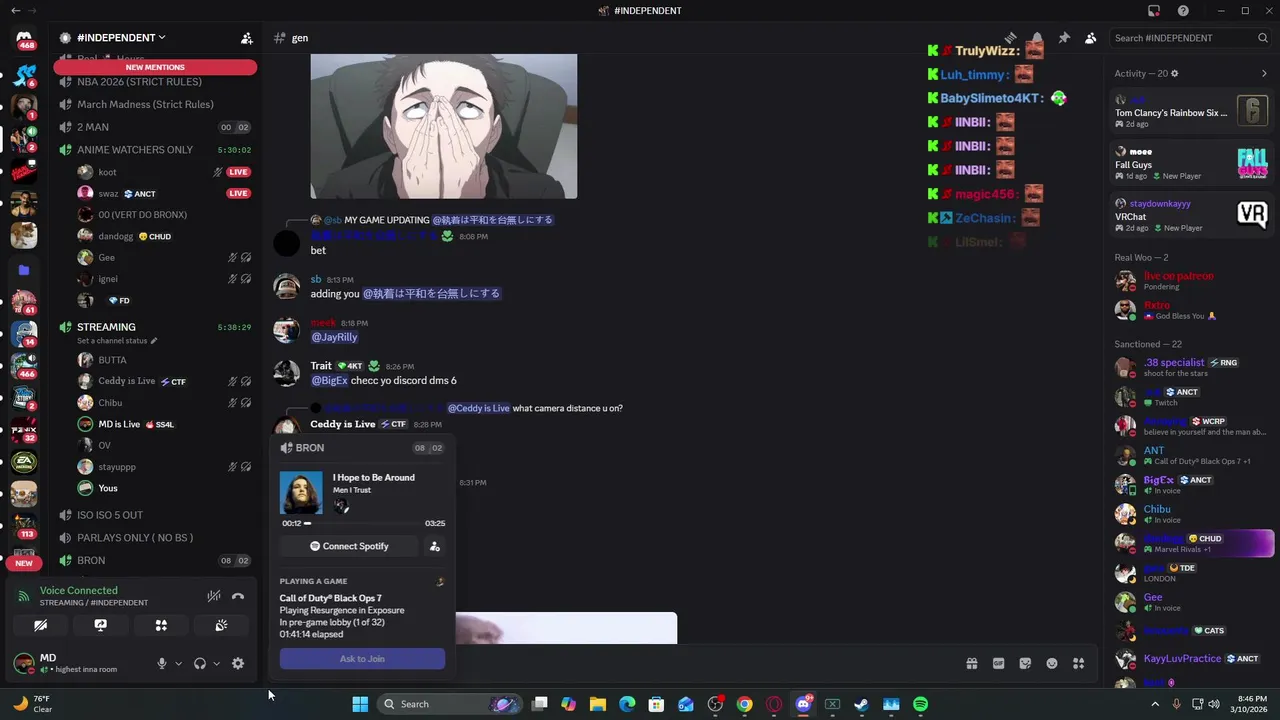
Task: Open microphone input options arrow
Action: (x=178, y=663)
